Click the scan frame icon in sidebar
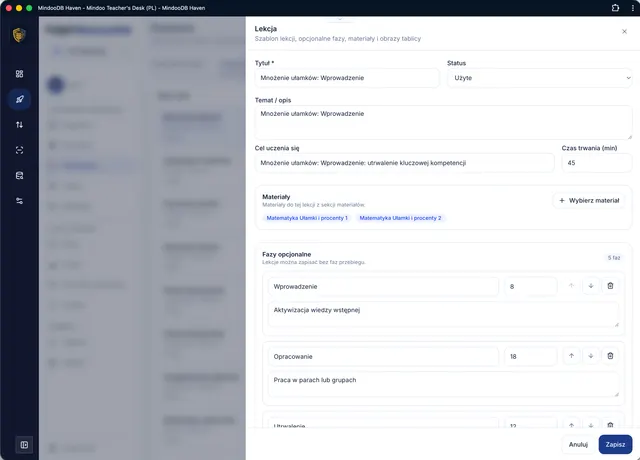 pos(19,150)
